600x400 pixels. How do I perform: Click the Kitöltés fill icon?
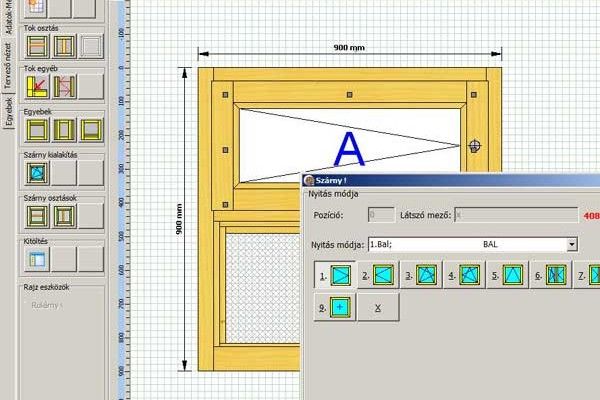[38, 258]
